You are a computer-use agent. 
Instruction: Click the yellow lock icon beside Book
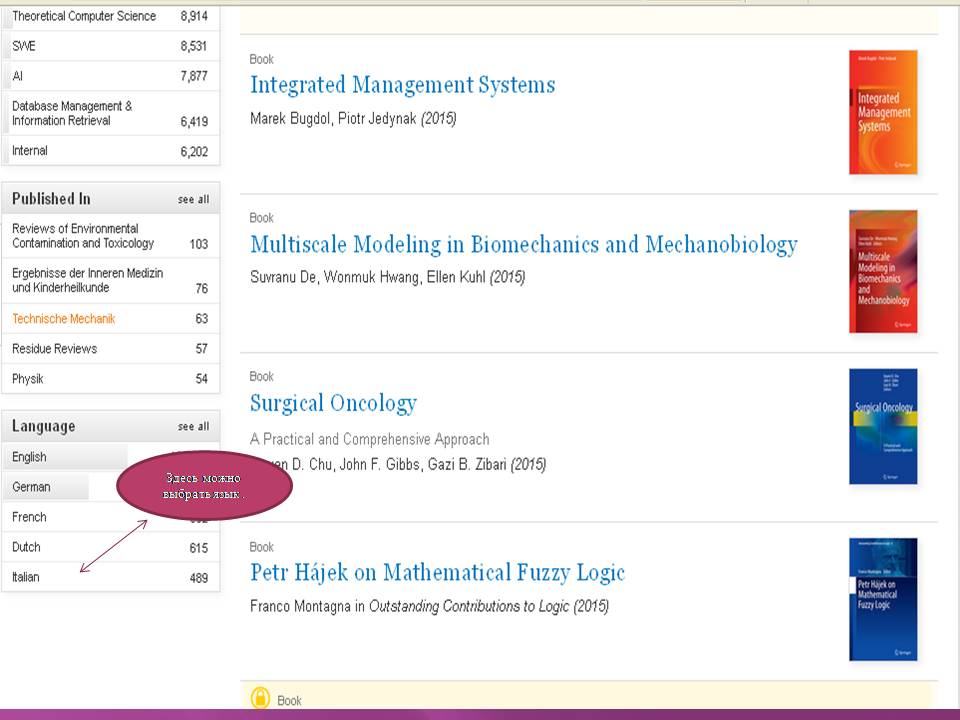point(260,698)
